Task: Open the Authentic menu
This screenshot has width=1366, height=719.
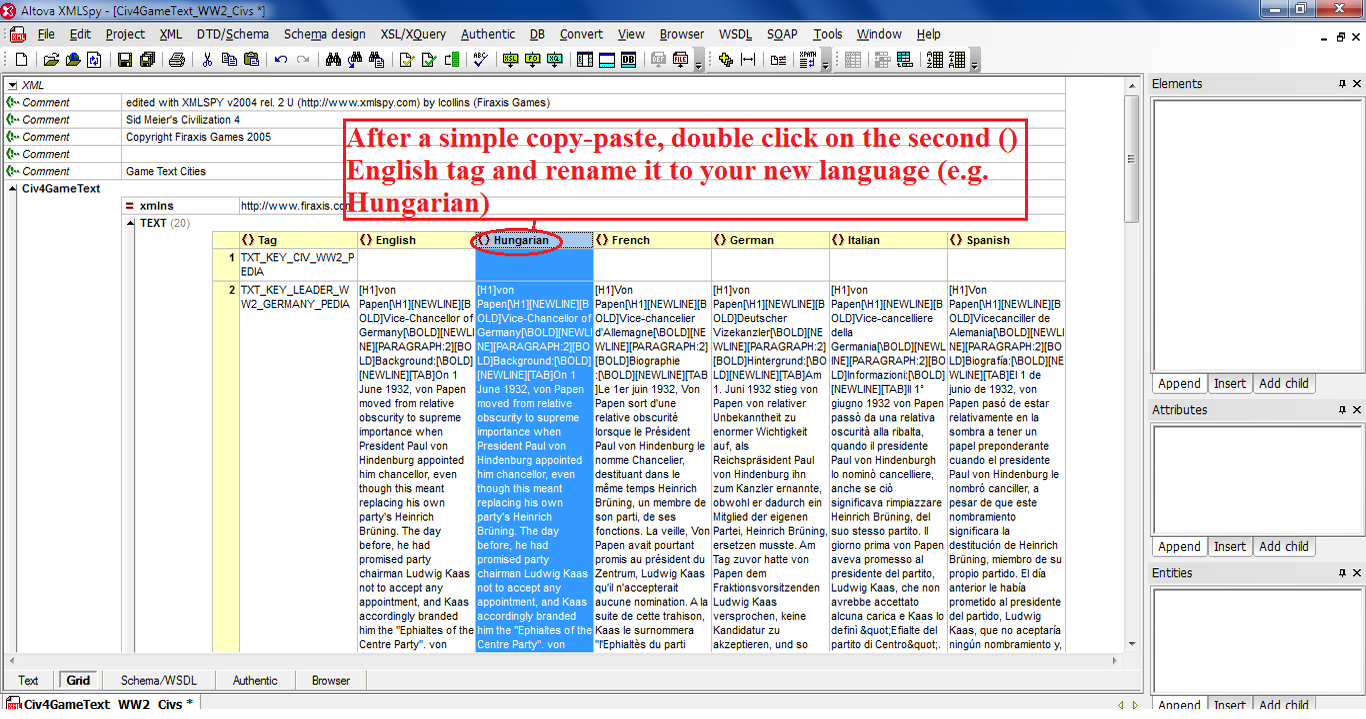Action: [488, 34]
